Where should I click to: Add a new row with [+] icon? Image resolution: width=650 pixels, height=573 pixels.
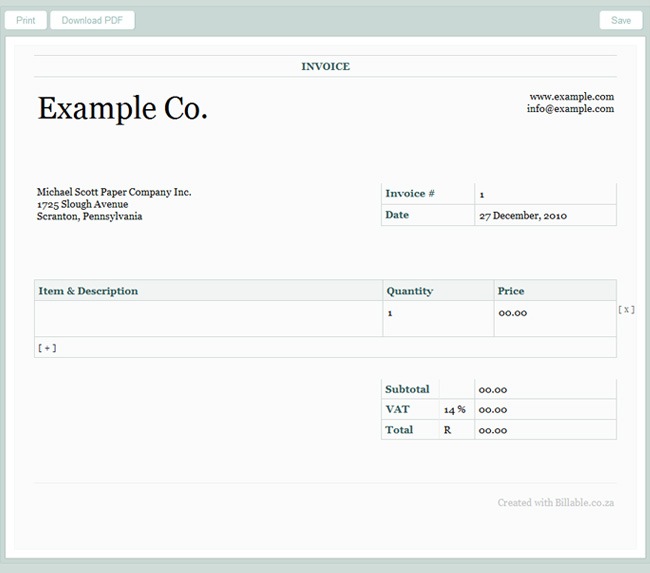point(47,348)
